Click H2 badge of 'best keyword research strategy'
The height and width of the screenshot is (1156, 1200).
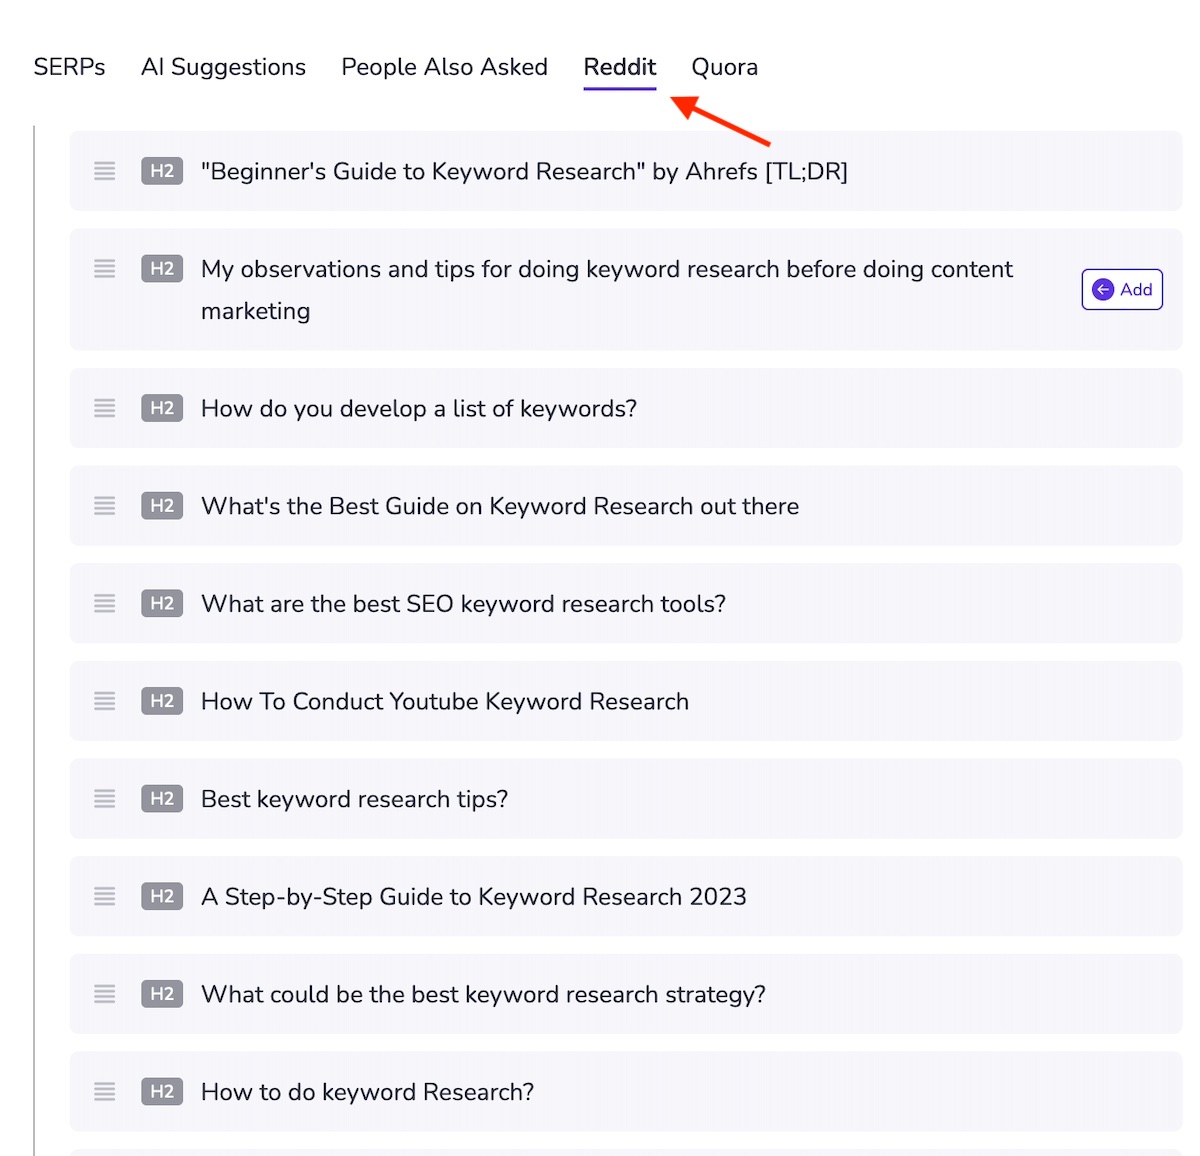click(162, 994)
